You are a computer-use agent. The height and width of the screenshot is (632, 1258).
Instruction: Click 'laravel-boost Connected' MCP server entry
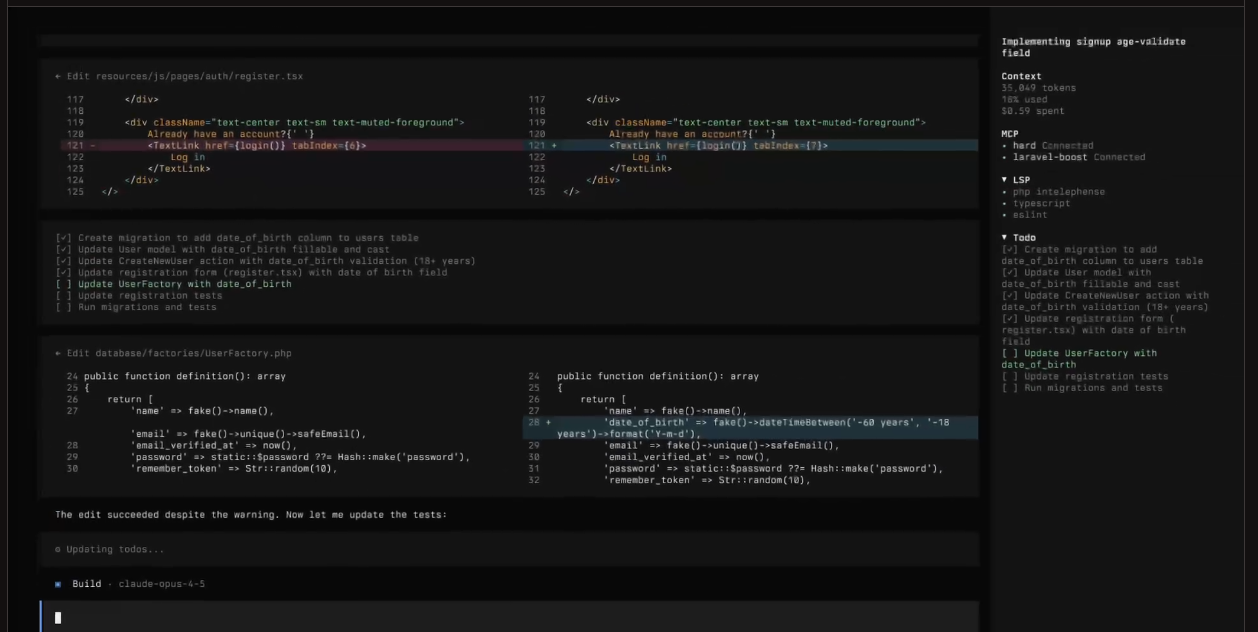coord(1073,157)
